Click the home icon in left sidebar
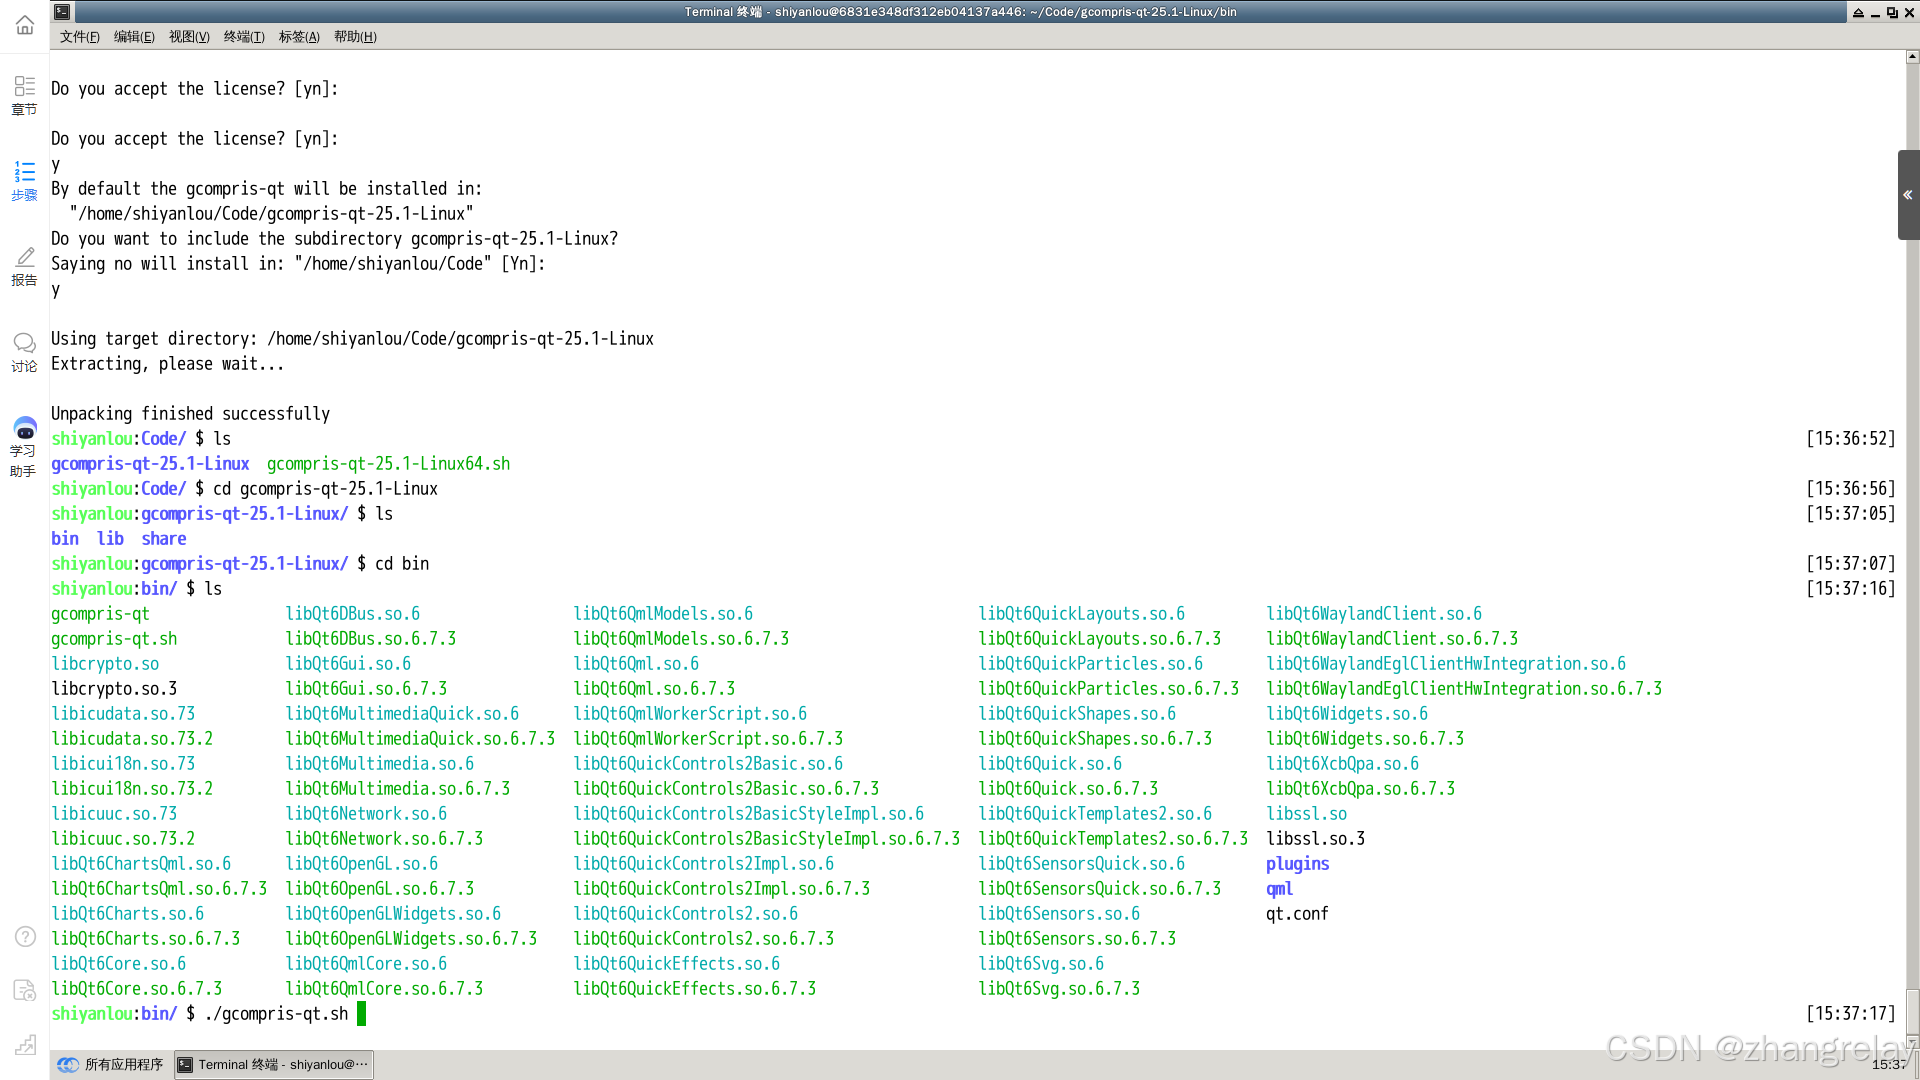1920x1080 pixels. tap(24, 25)
